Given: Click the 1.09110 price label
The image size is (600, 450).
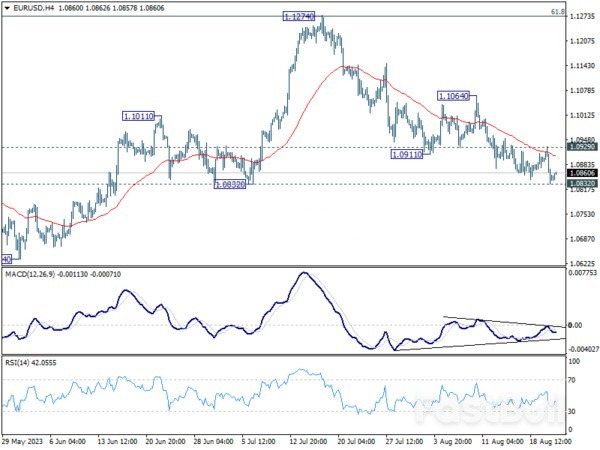Looking at the screenshot, I should (406, 155).
